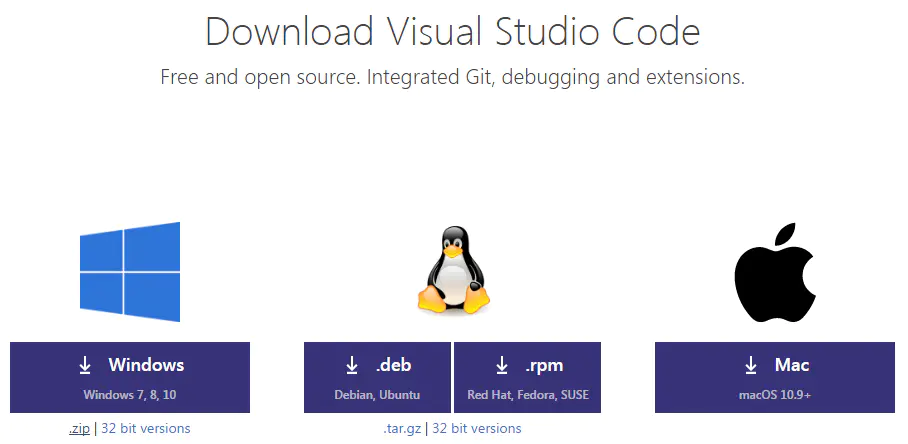
Task: Click the "Download Visual Studio Code" heading
Action: coord(453,32)
